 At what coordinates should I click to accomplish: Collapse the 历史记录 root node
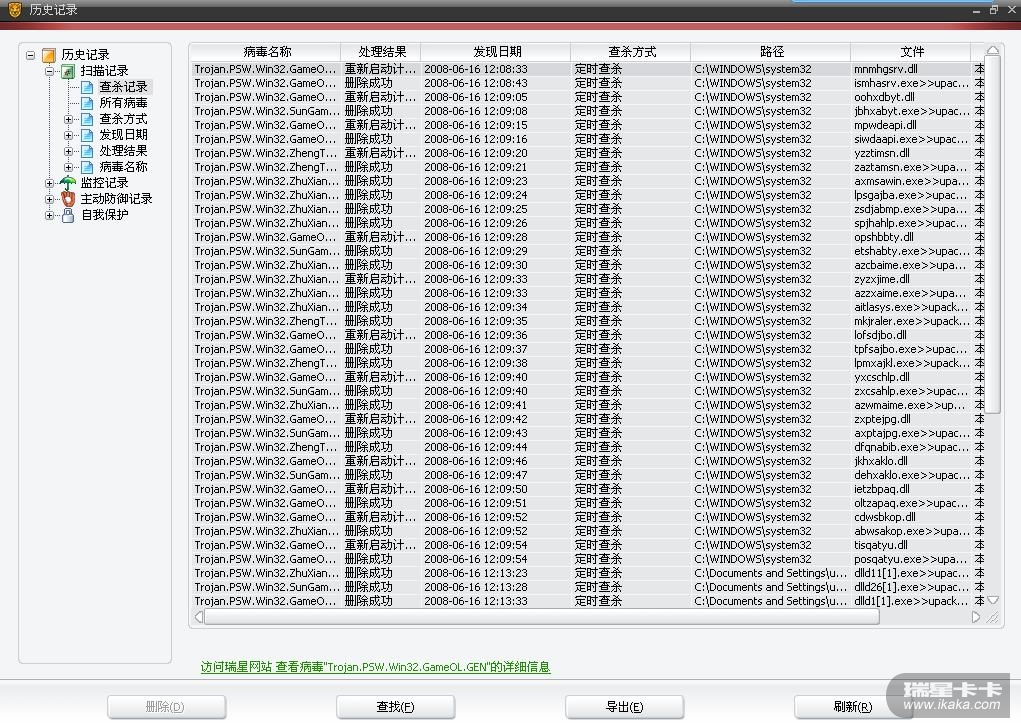click(31, 55)
